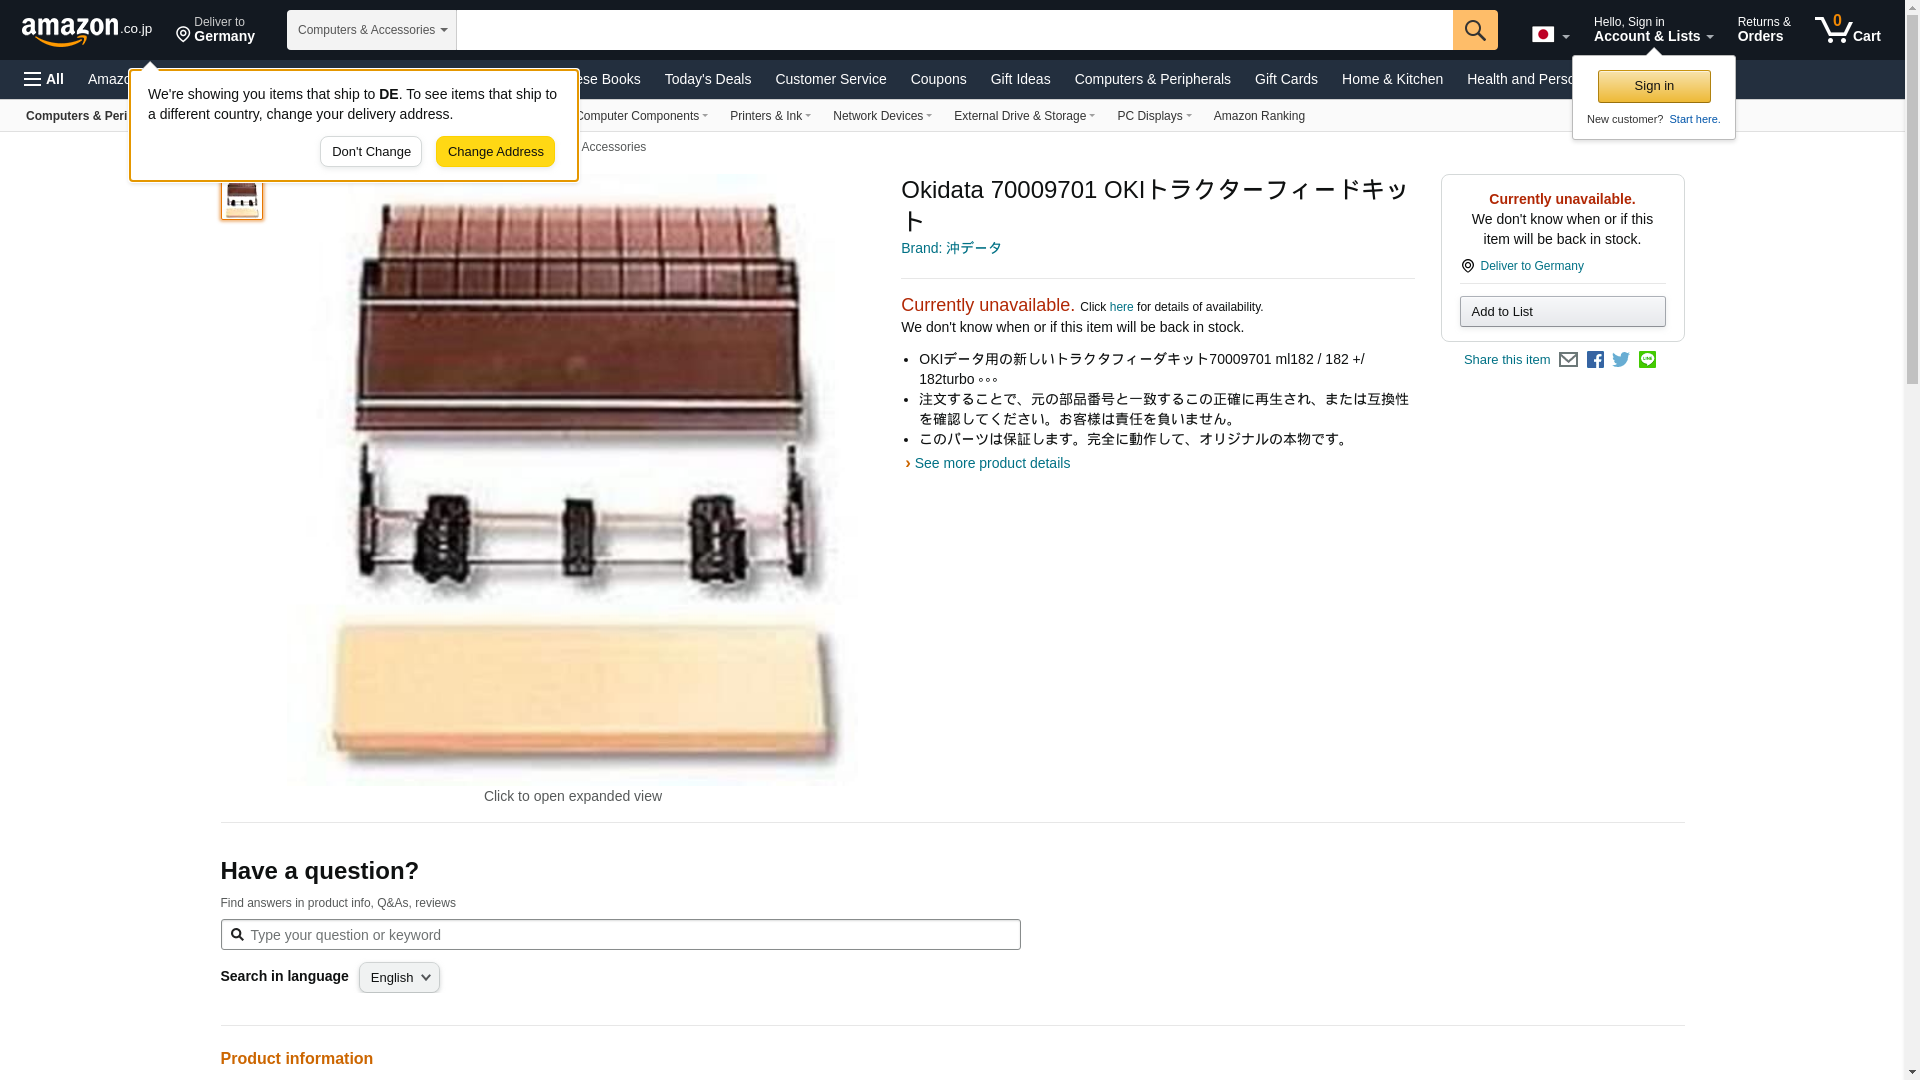Open the Japan flag language selector

(x=1550, y=35)
